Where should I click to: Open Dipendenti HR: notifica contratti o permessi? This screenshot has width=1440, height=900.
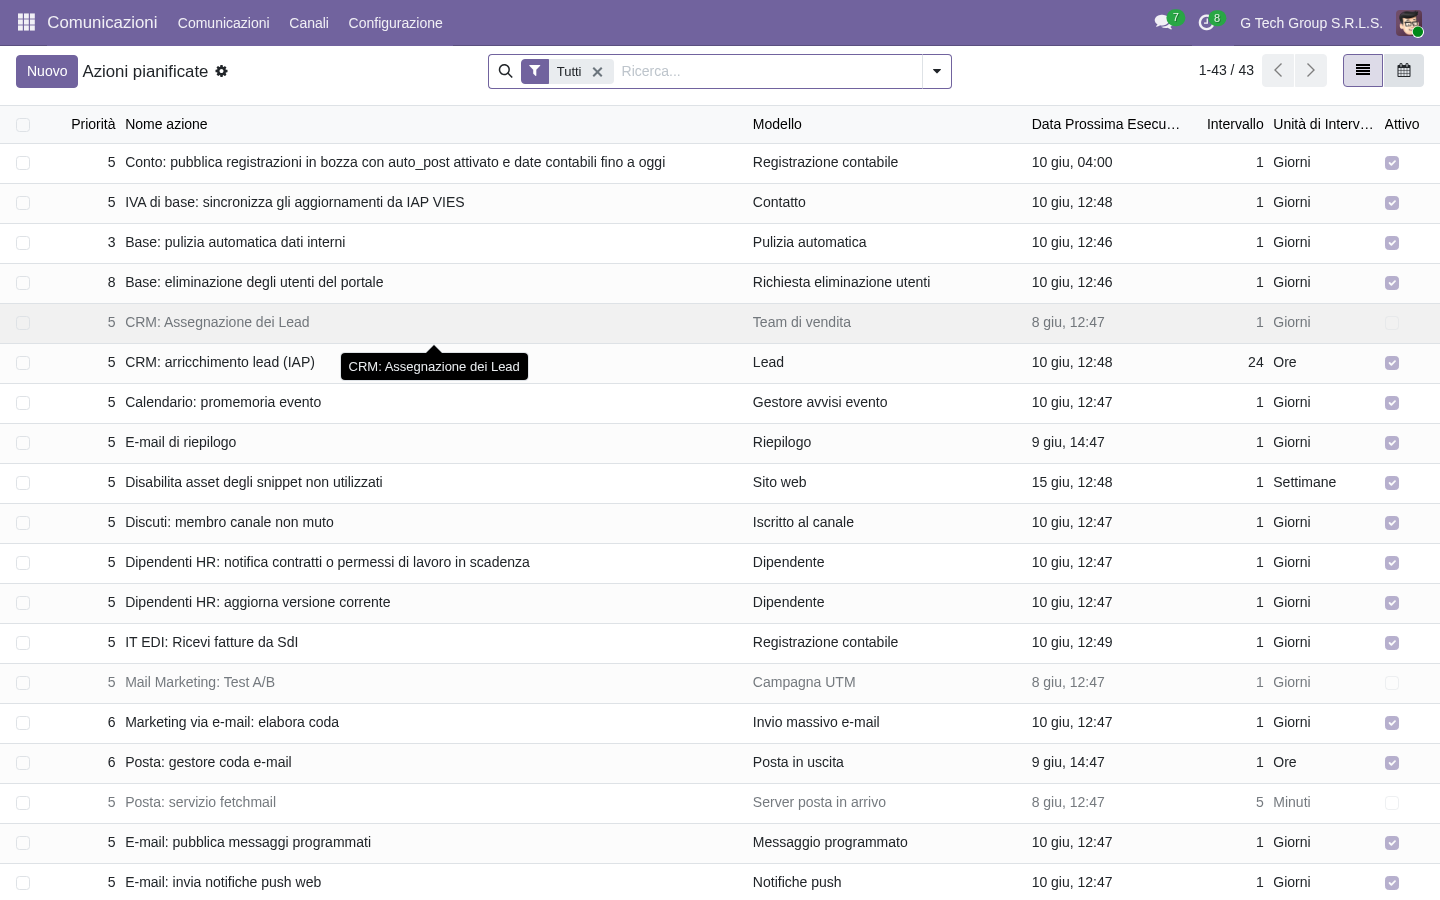[327, 562]
